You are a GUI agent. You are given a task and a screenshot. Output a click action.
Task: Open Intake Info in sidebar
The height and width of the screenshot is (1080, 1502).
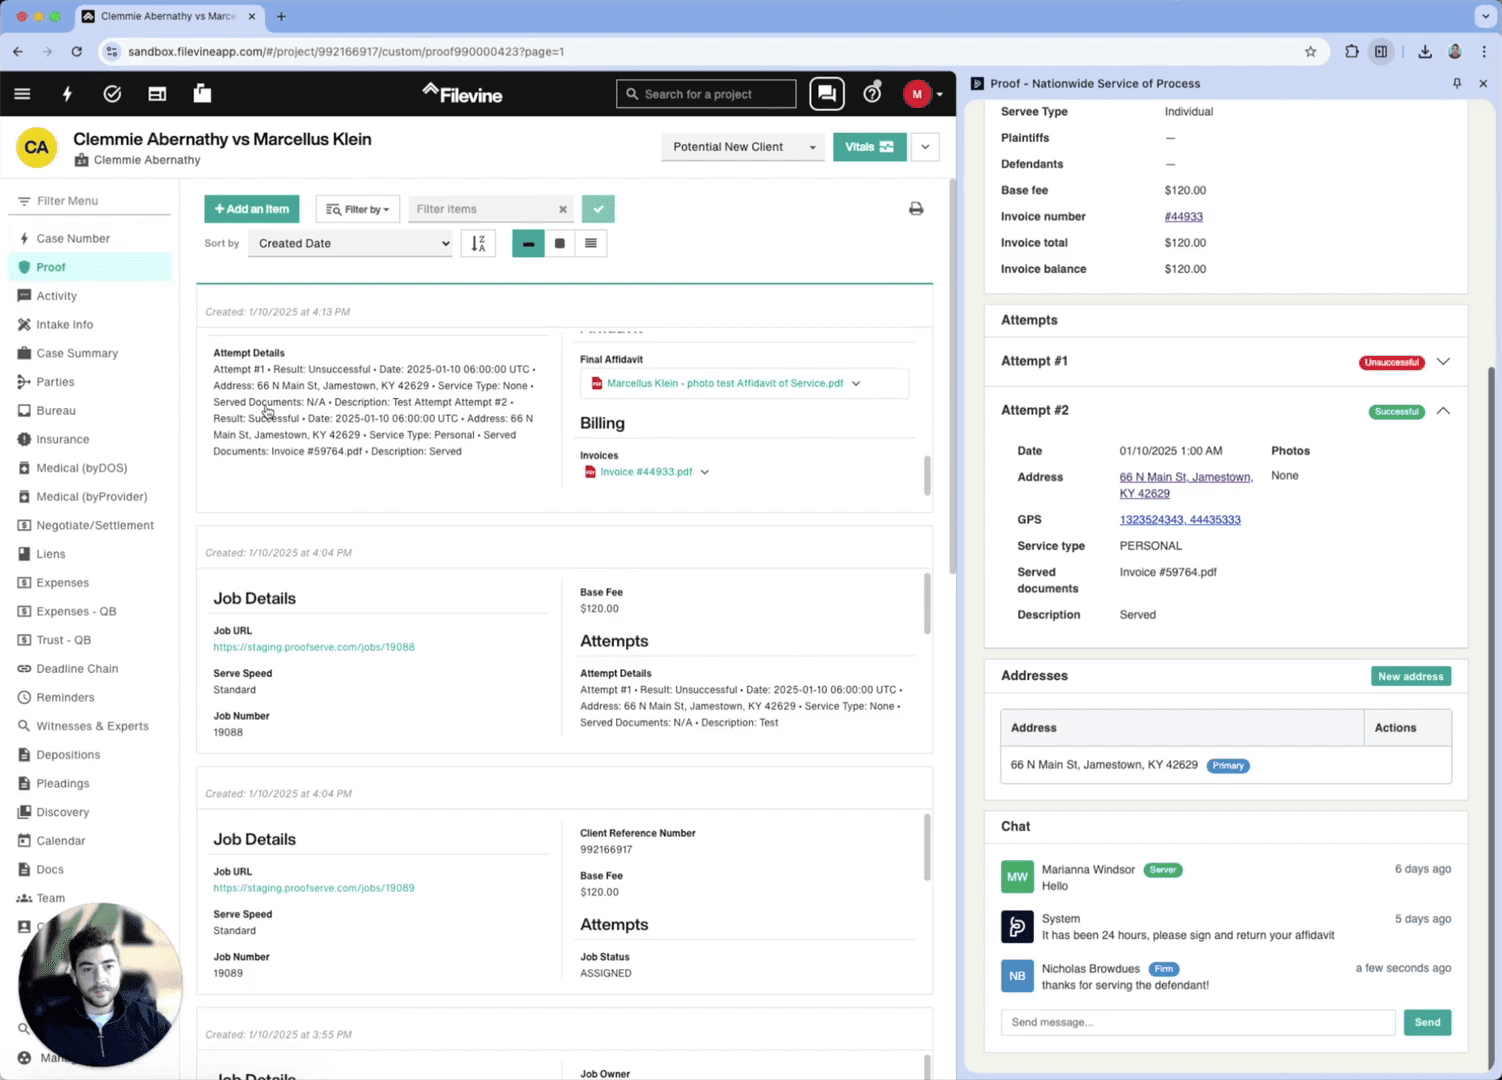pos(64,325)
